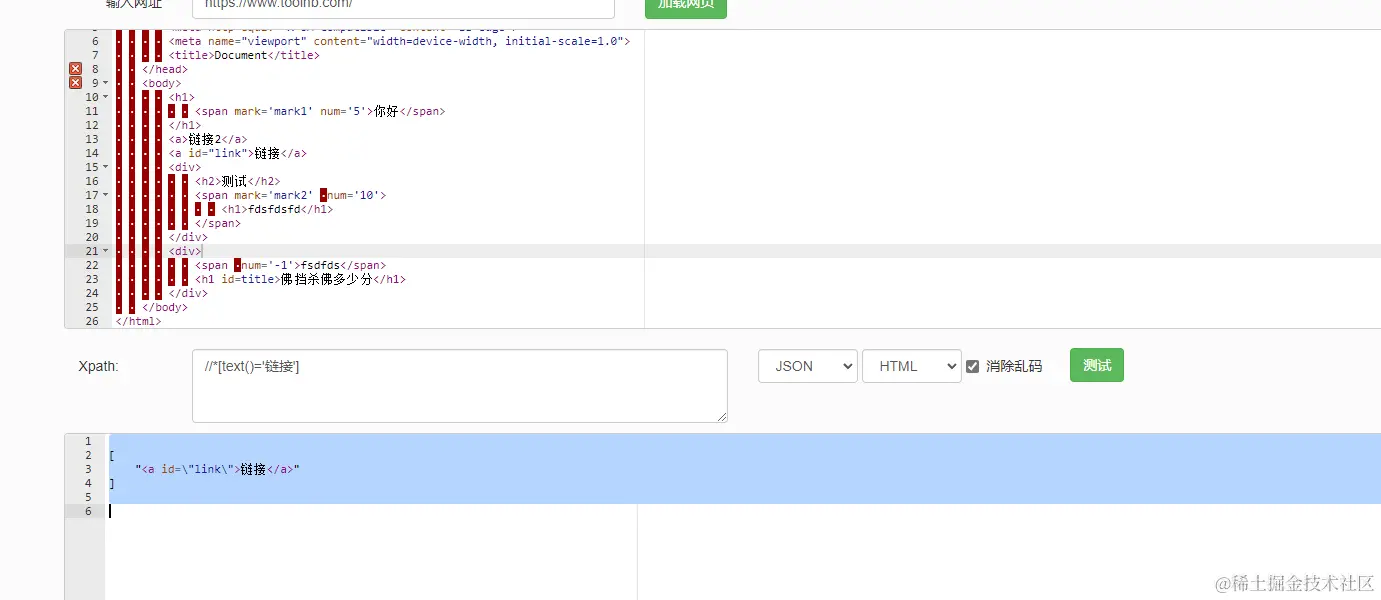Click line number 21 in source gutter

92,251
